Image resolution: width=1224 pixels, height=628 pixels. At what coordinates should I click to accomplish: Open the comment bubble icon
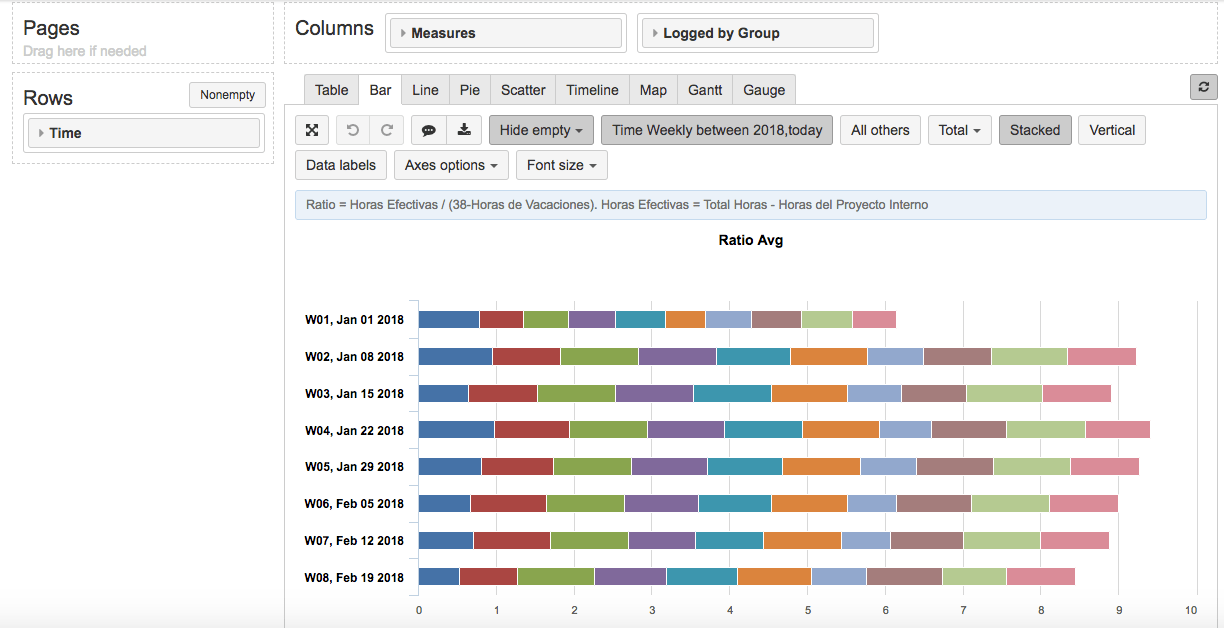tap(428, 130)
